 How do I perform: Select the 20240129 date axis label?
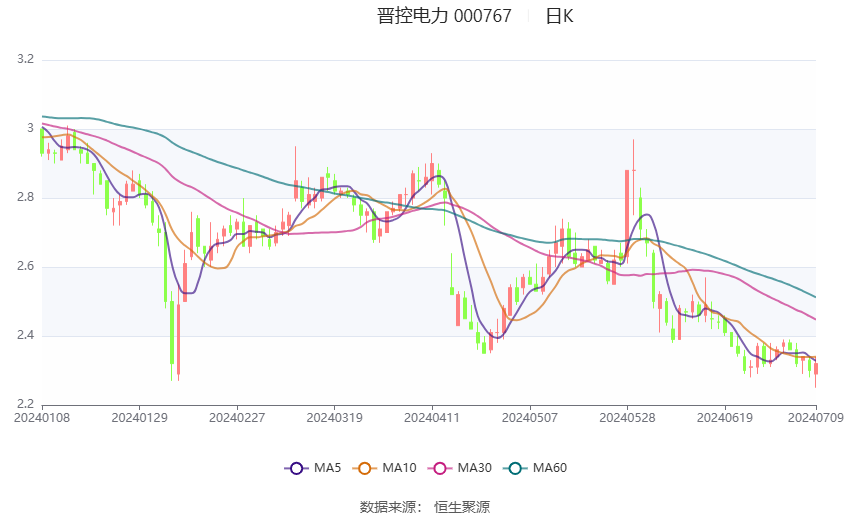(x=139, y=418)
